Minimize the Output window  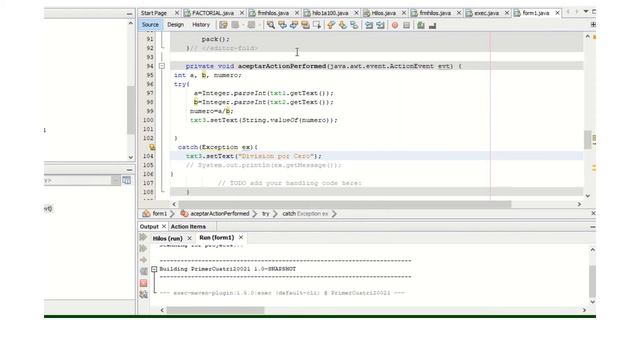coord(593,227)
